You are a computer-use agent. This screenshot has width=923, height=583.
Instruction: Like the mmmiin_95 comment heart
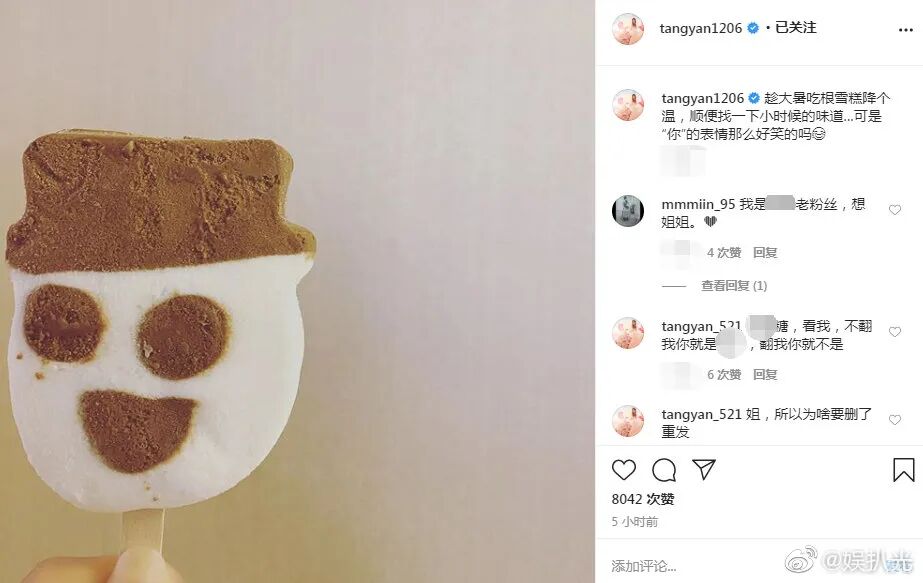coord(895,210)
